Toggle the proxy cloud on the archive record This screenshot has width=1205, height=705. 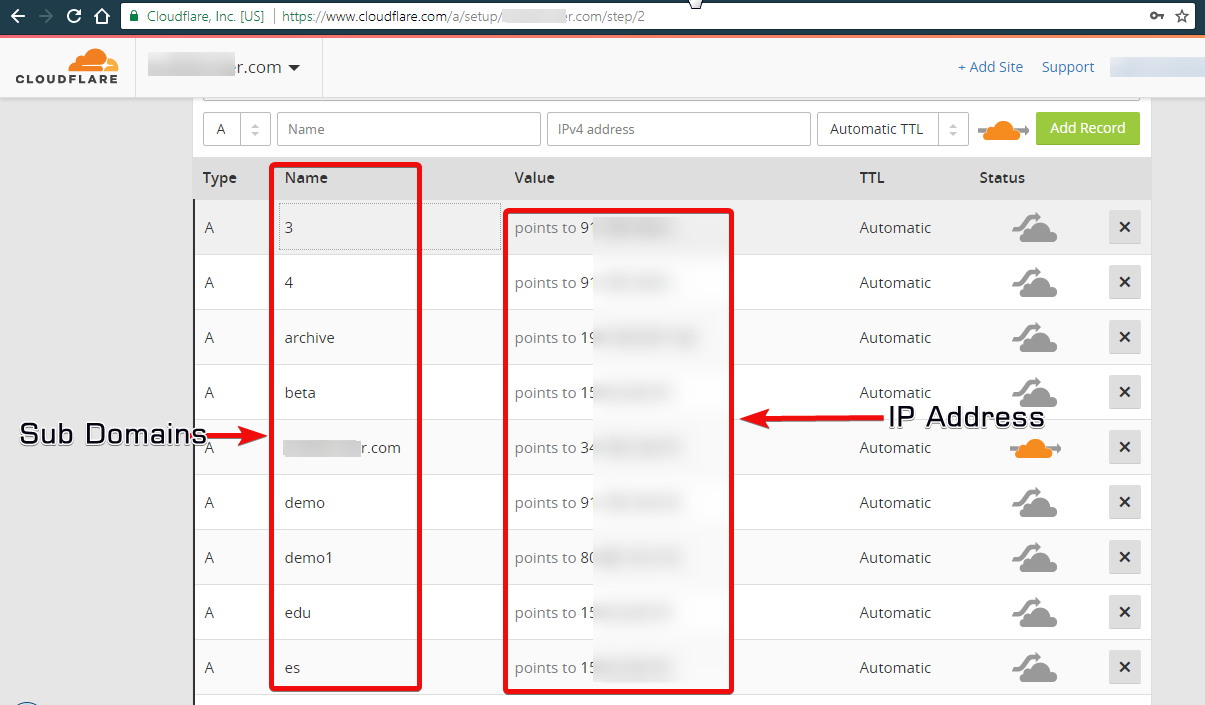[1035, 337]
